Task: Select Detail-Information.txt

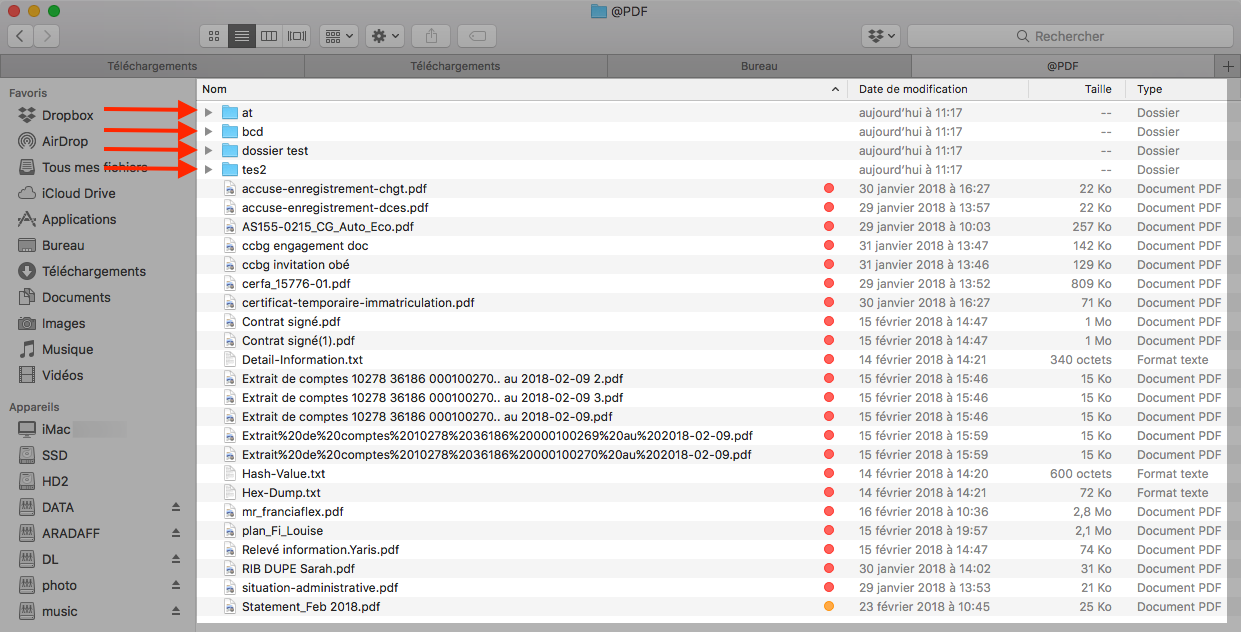Action: [302, 360]
